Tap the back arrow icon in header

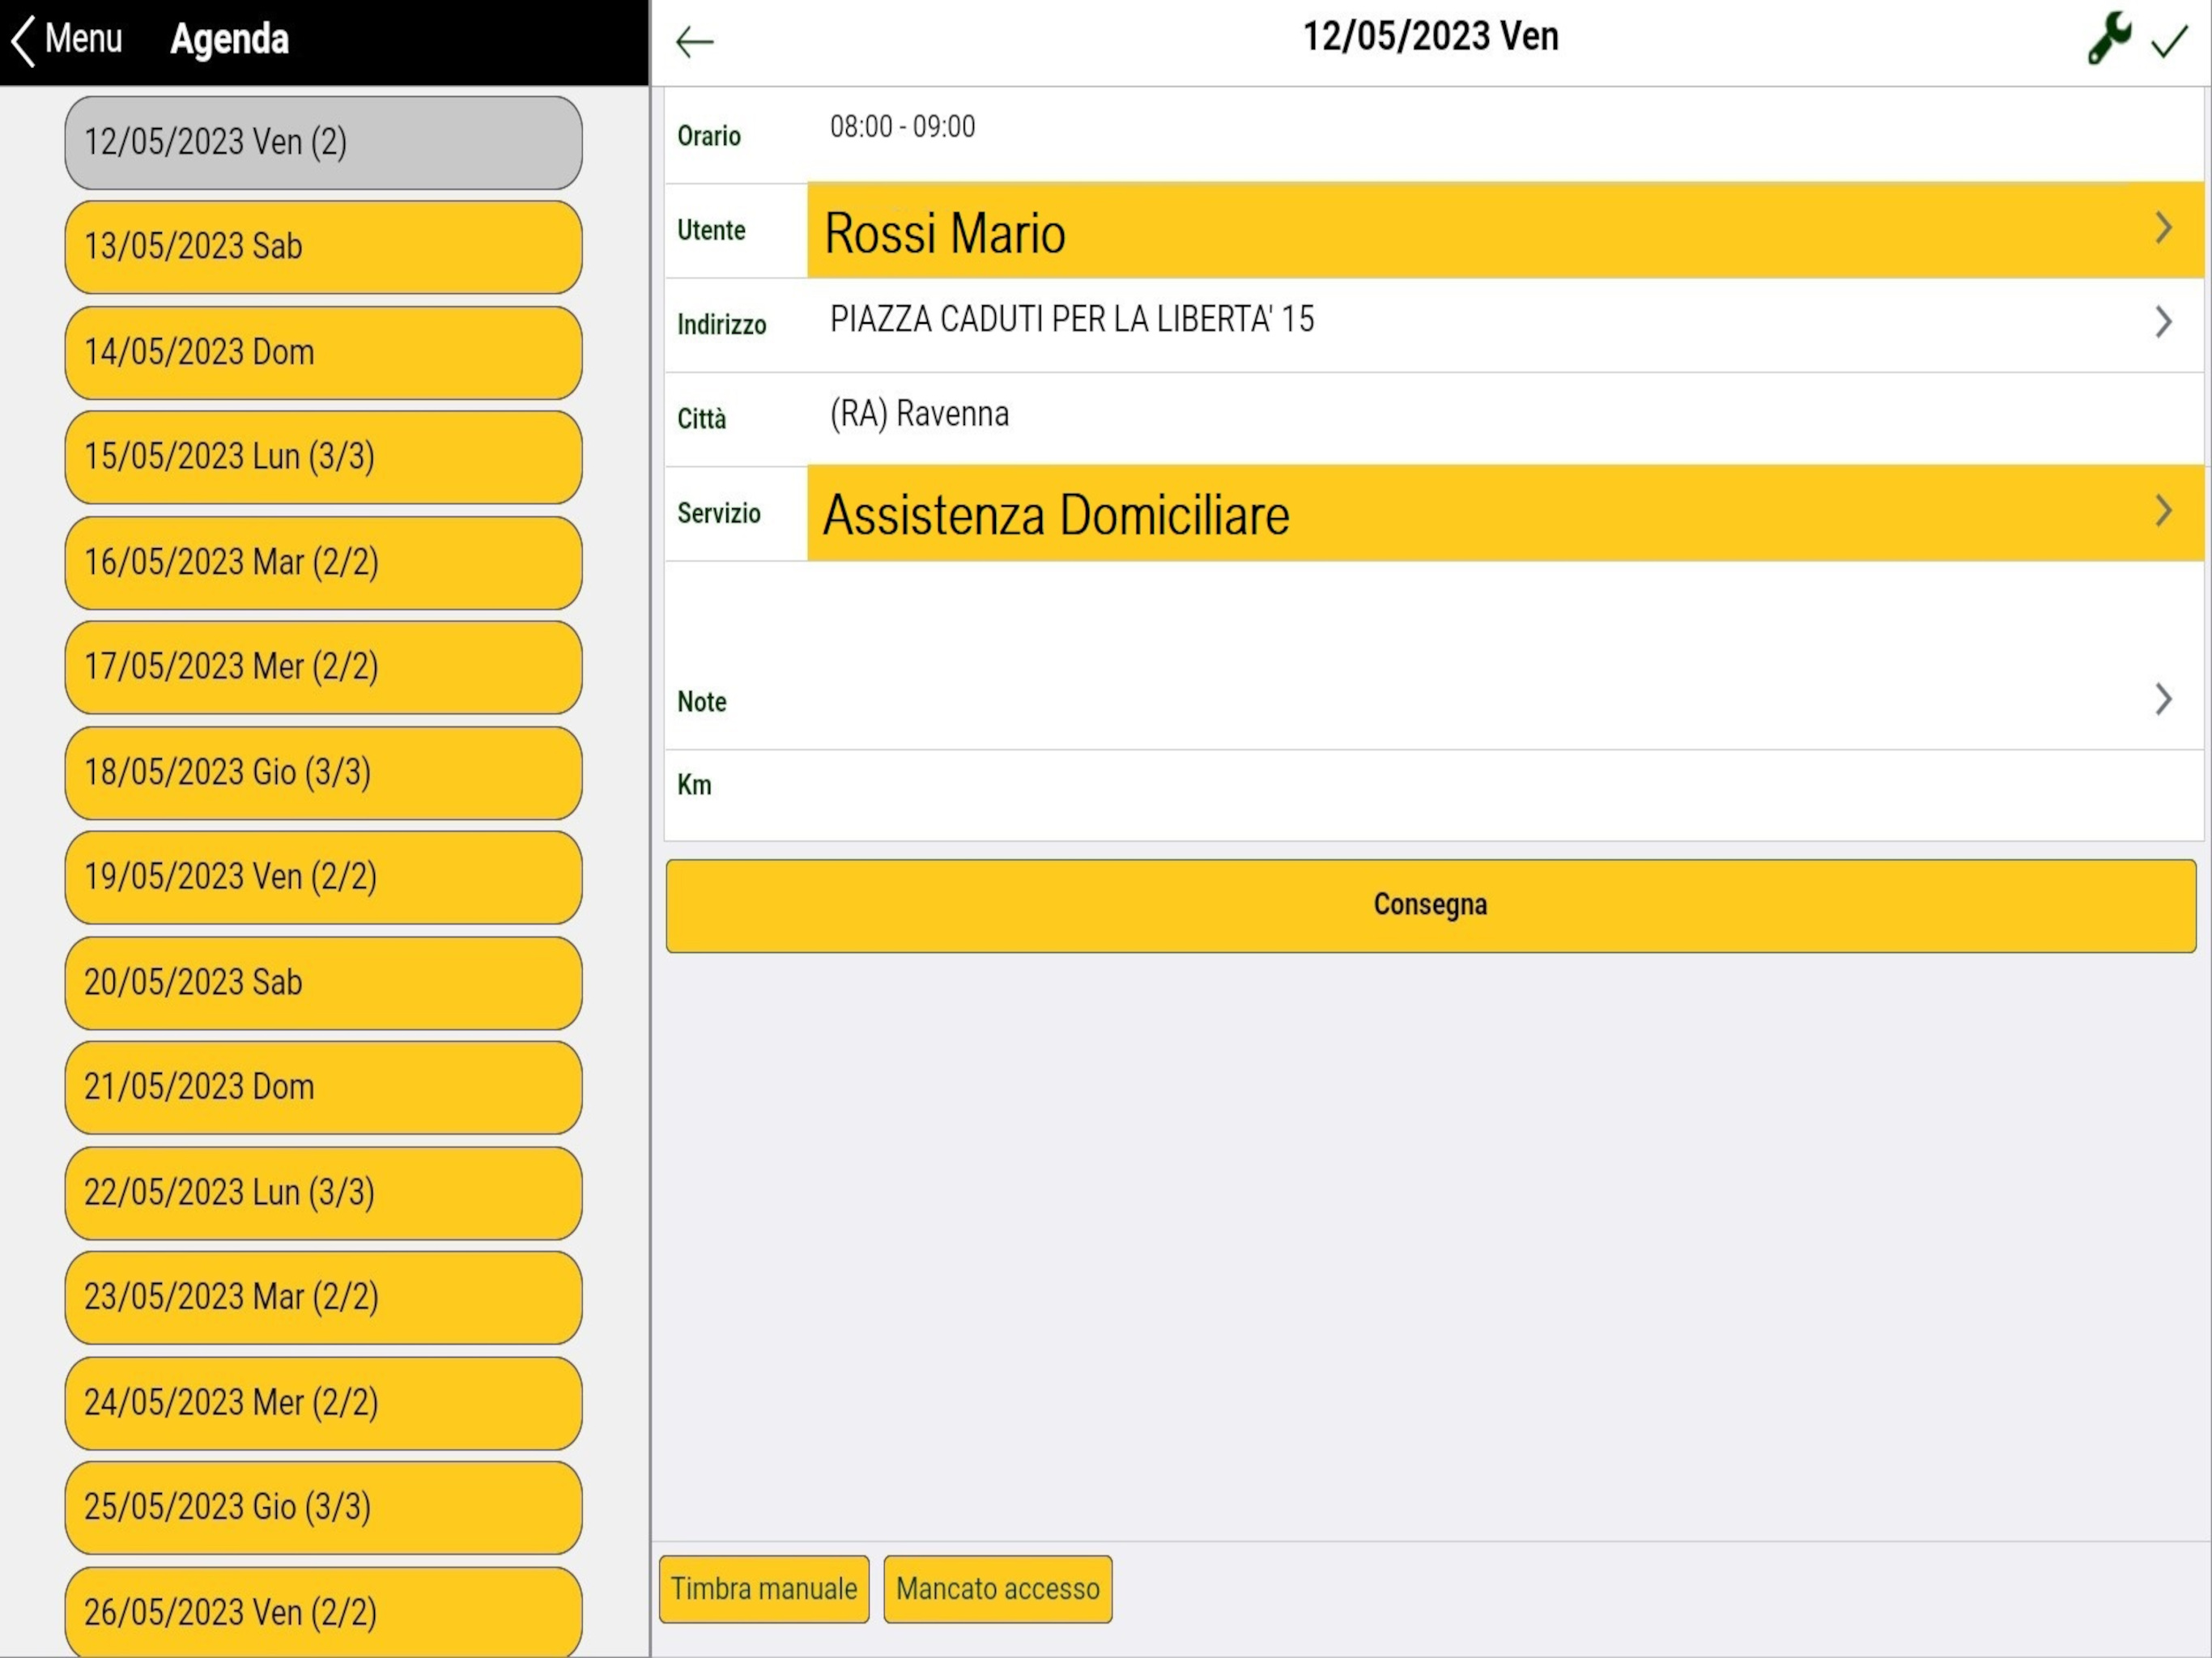click(694, 42)
